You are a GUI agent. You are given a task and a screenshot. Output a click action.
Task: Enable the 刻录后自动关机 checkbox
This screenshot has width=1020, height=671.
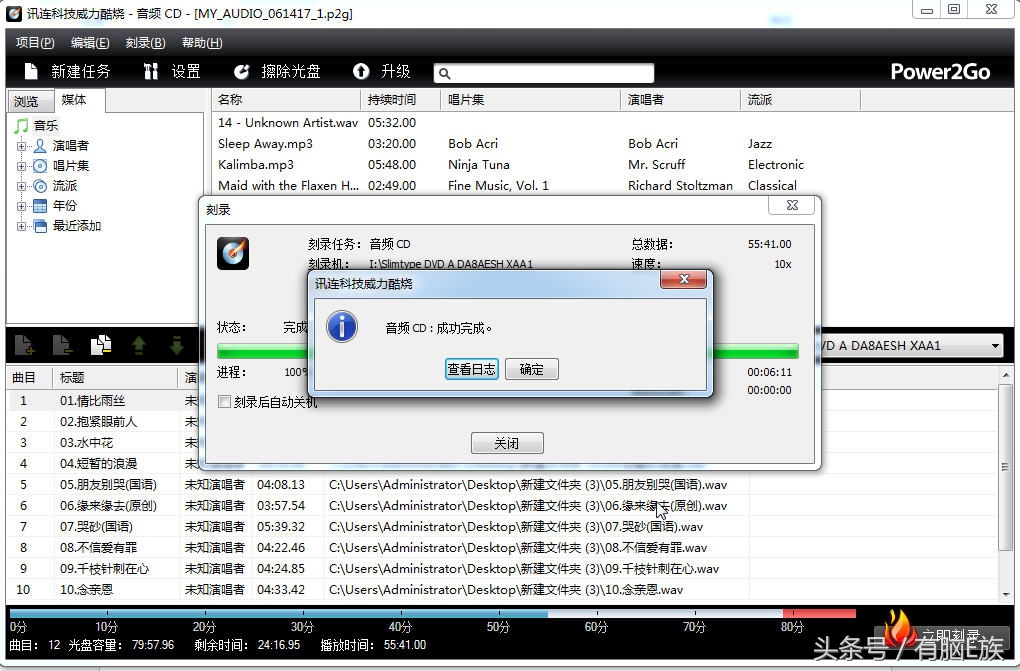coord(224,401)
